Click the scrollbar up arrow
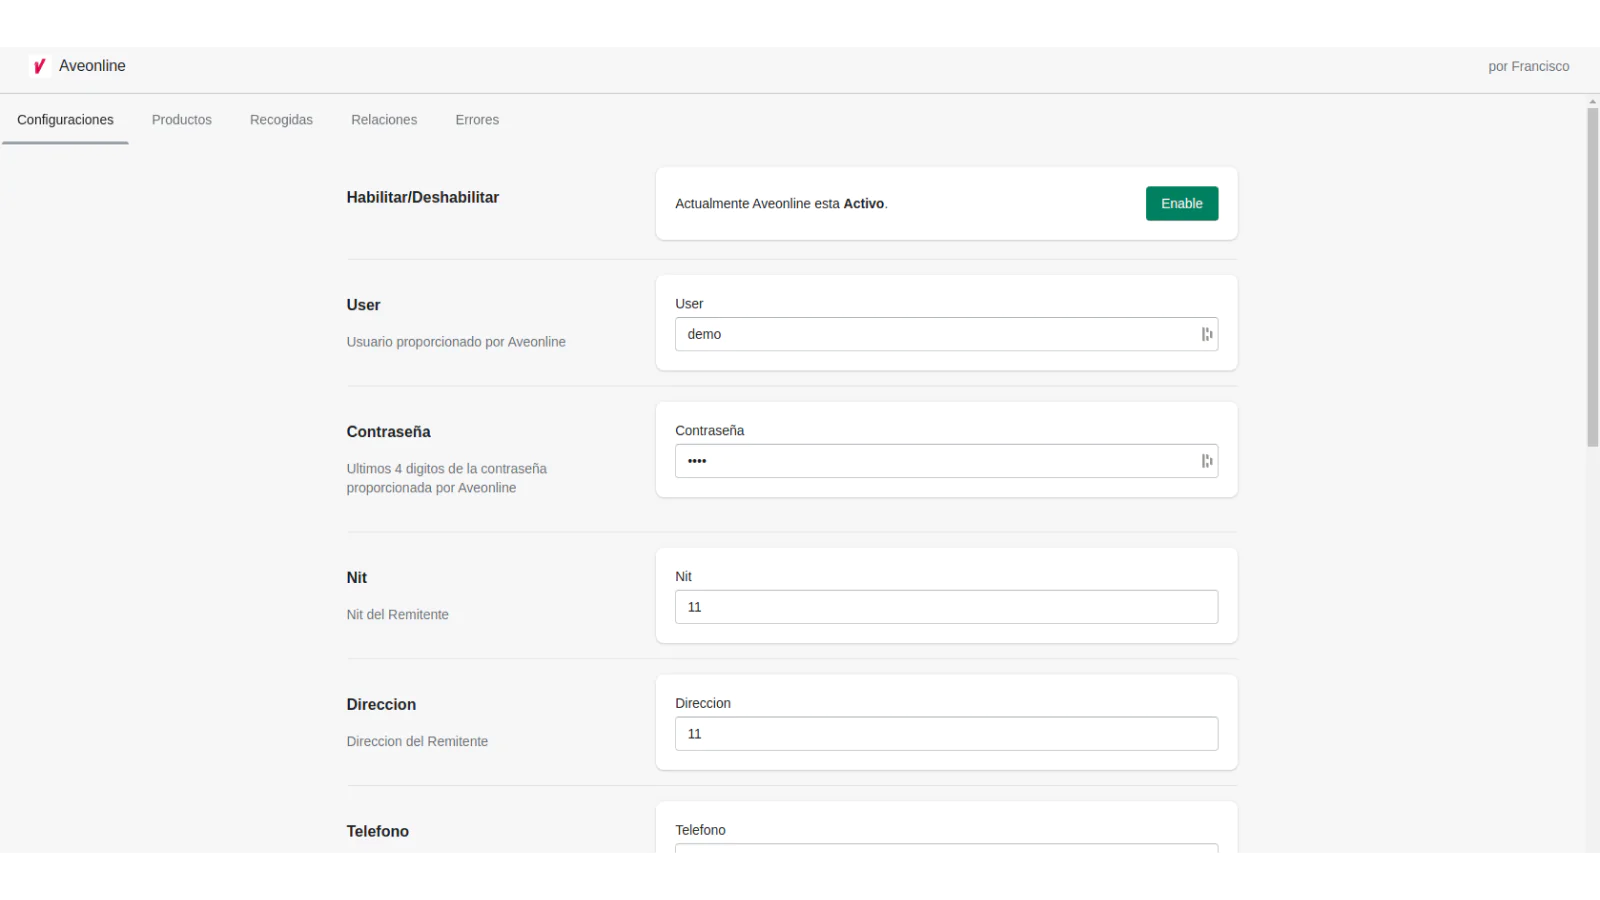The height and width of the screenshot is (900, 1600). pyautogui.click(x=1592, y=102)
